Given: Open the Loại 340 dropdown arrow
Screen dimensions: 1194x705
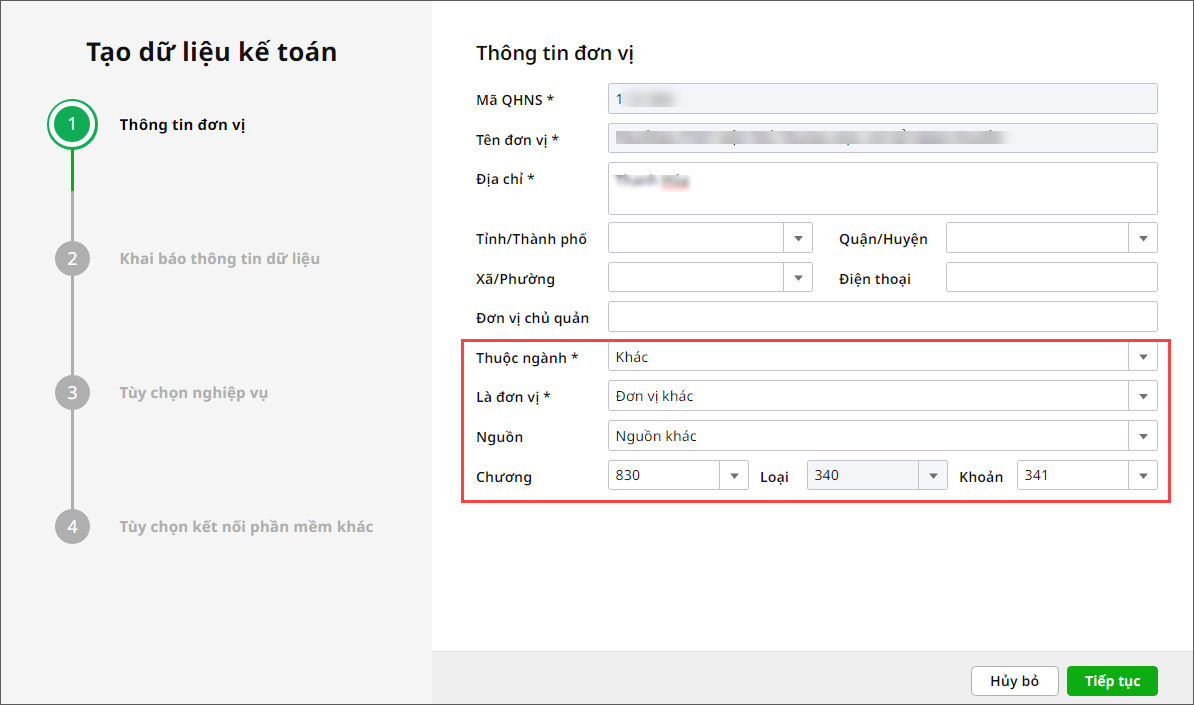Looking at the screenshot, I should point(933,476).
